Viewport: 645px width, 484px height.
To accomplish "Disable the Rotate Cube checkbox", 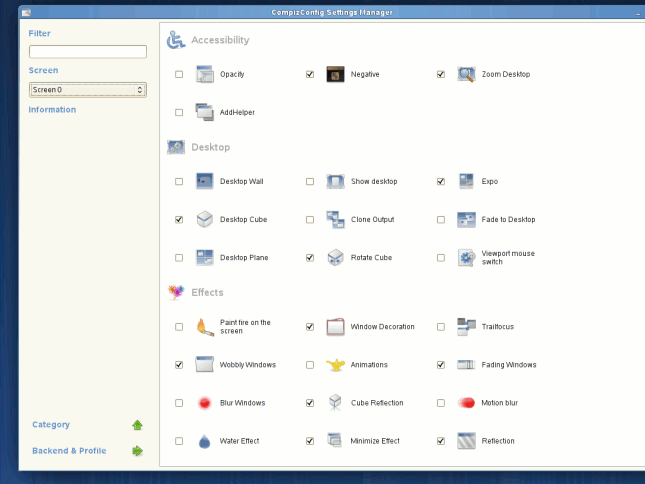I will (310, 258).
